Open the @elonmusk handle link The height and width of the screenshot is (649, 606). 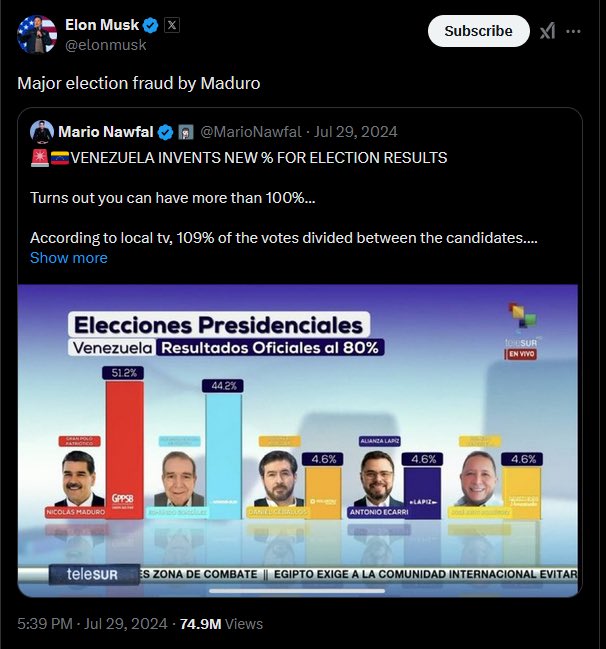(x=106, y=45)
